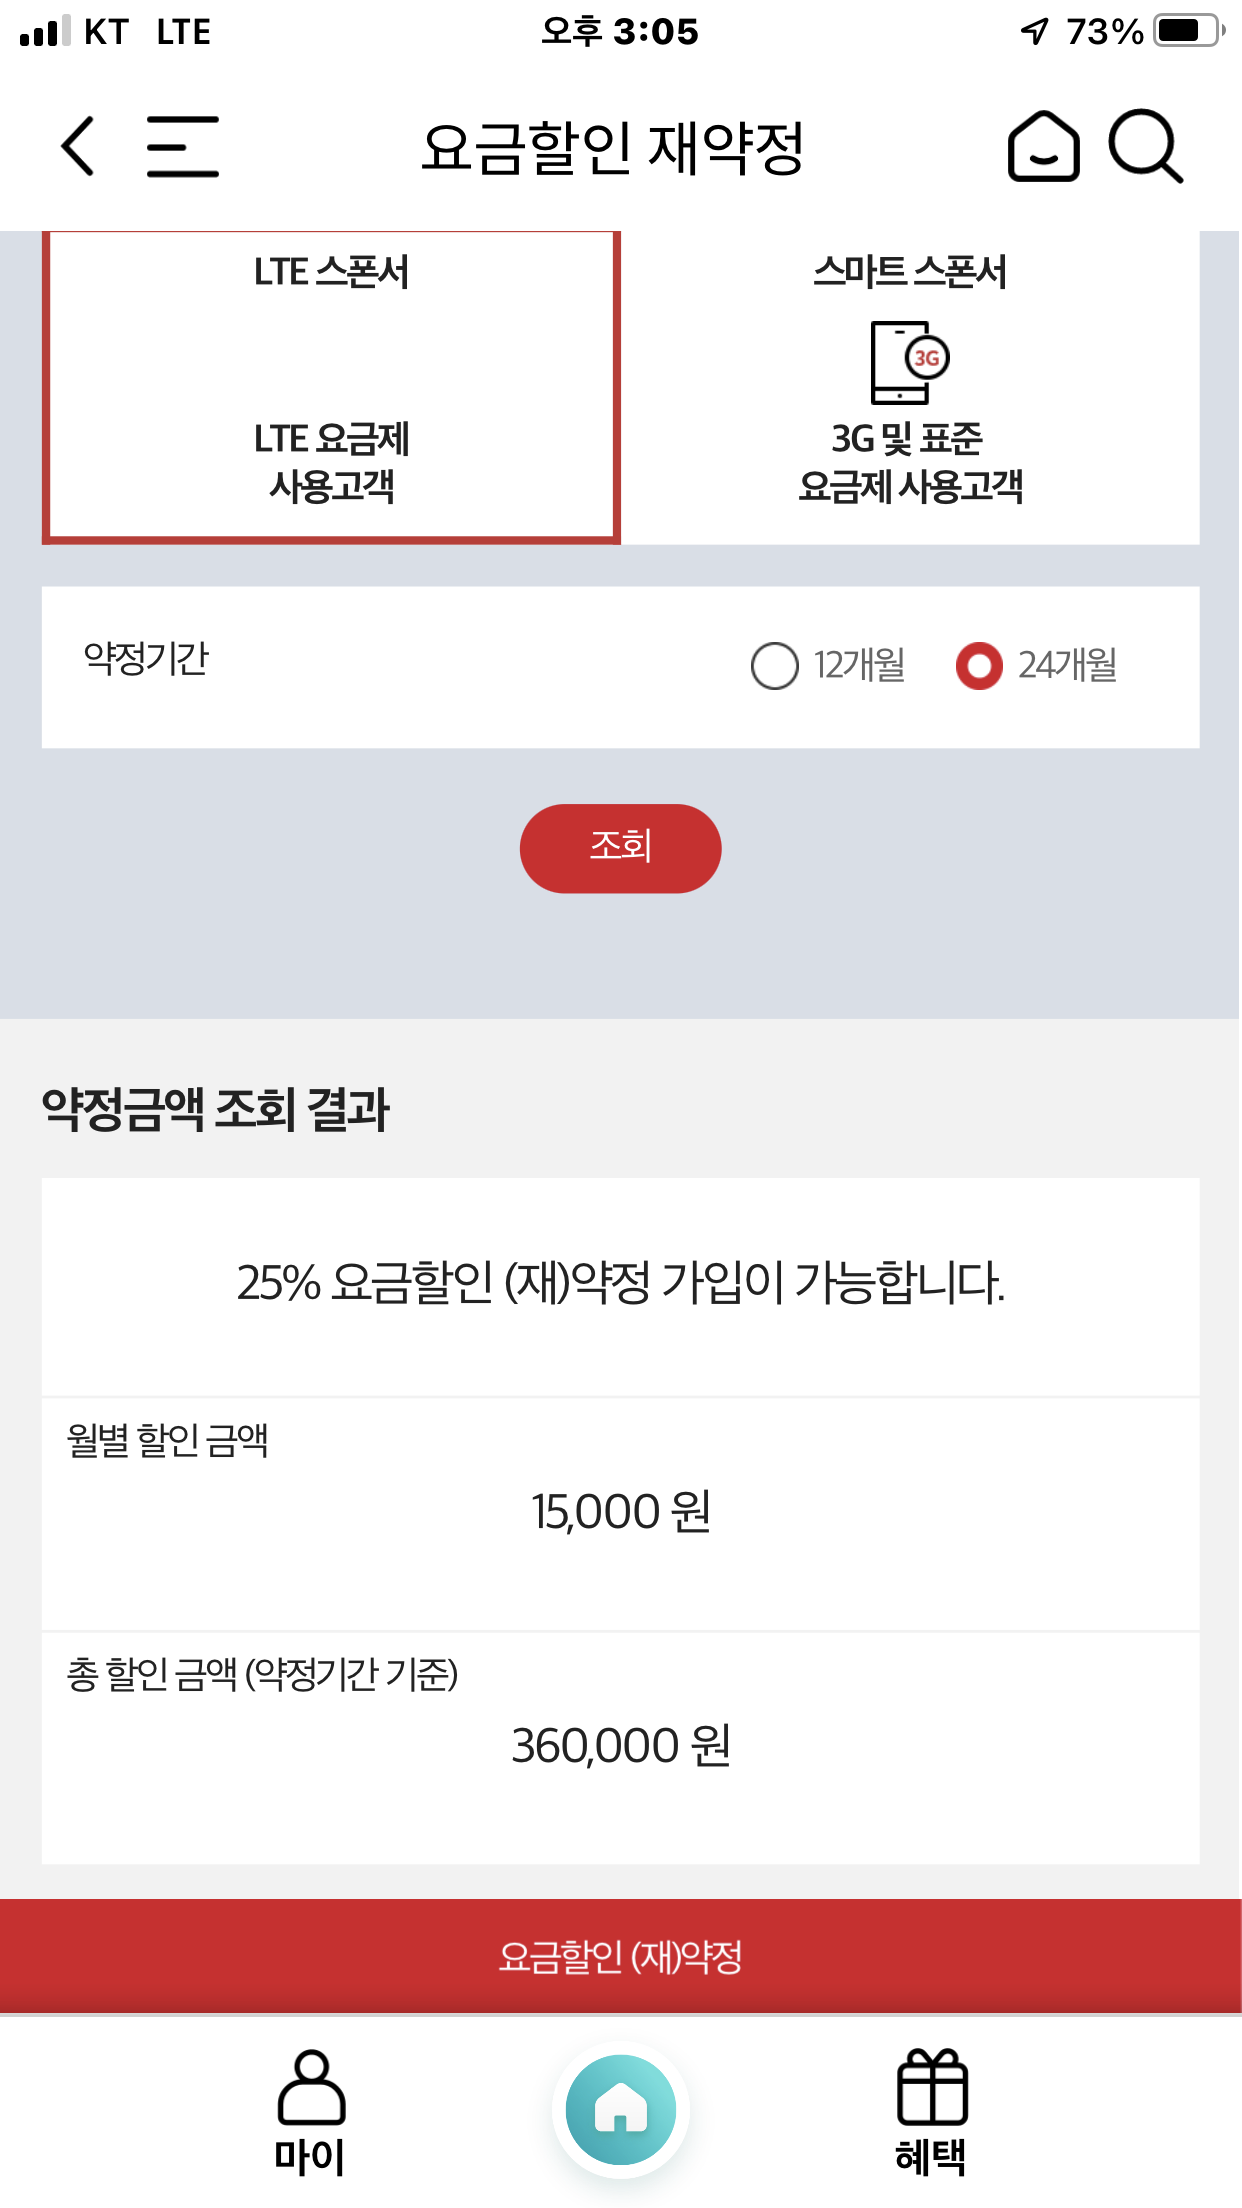Tap the 월별 할인 금액 15,000 원 value
Screen dimensions: 1242x2208
click(621, 1511)
